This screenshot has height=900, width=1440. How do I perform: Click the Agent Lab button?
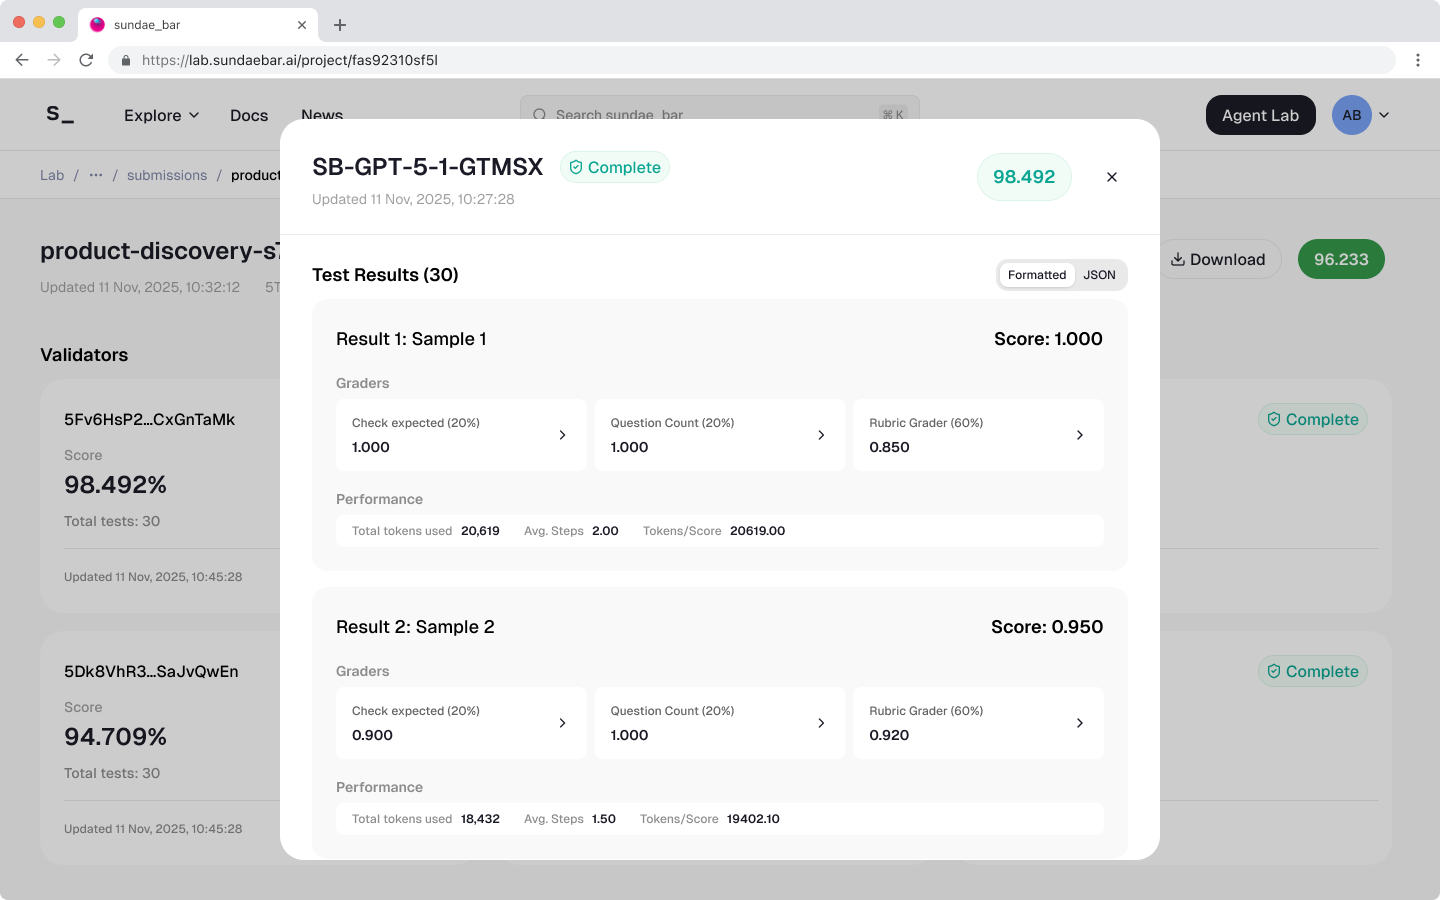point(1260,115)
